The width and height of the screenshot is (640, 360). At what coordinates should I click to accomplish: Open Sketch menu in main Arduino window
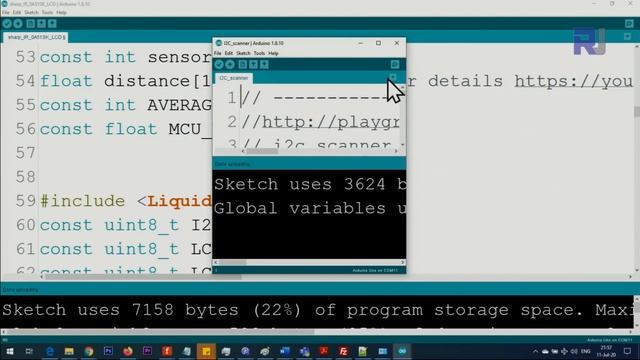[31, 13]
